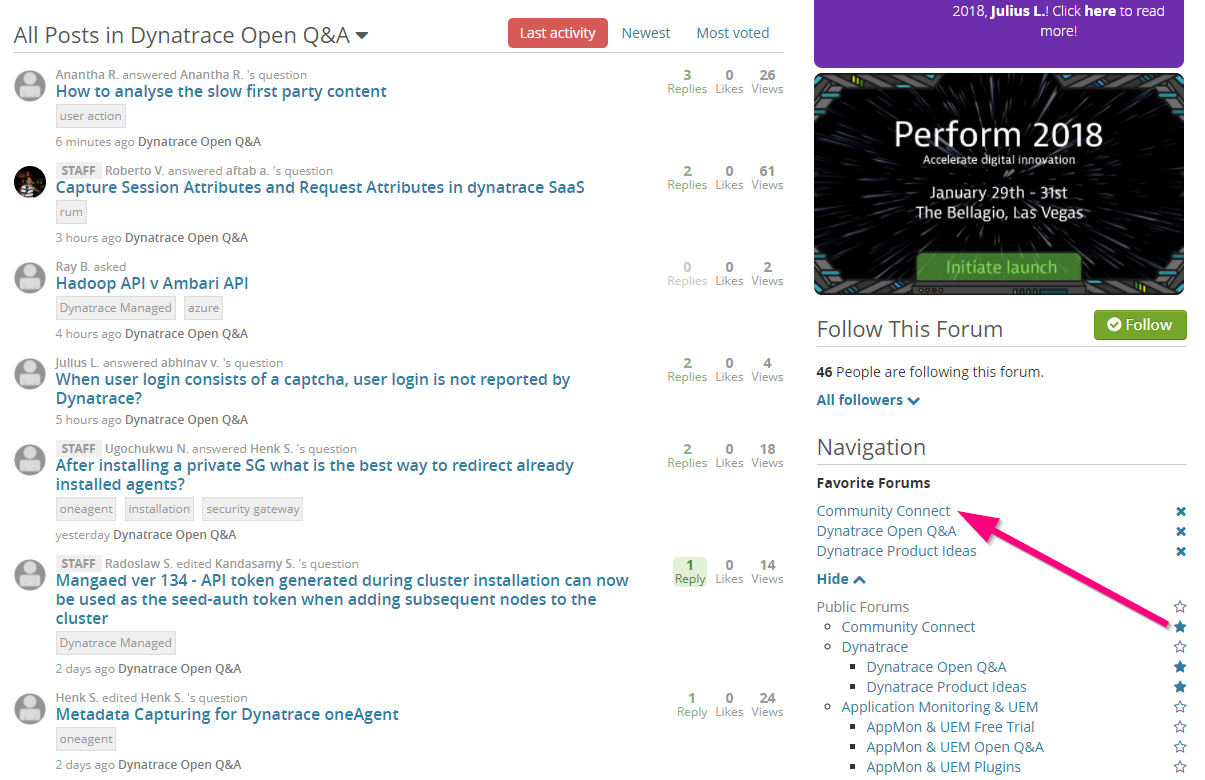Filter by 'user action' tag
This screenshot has height=780, width=1205.
click(91, 116)
